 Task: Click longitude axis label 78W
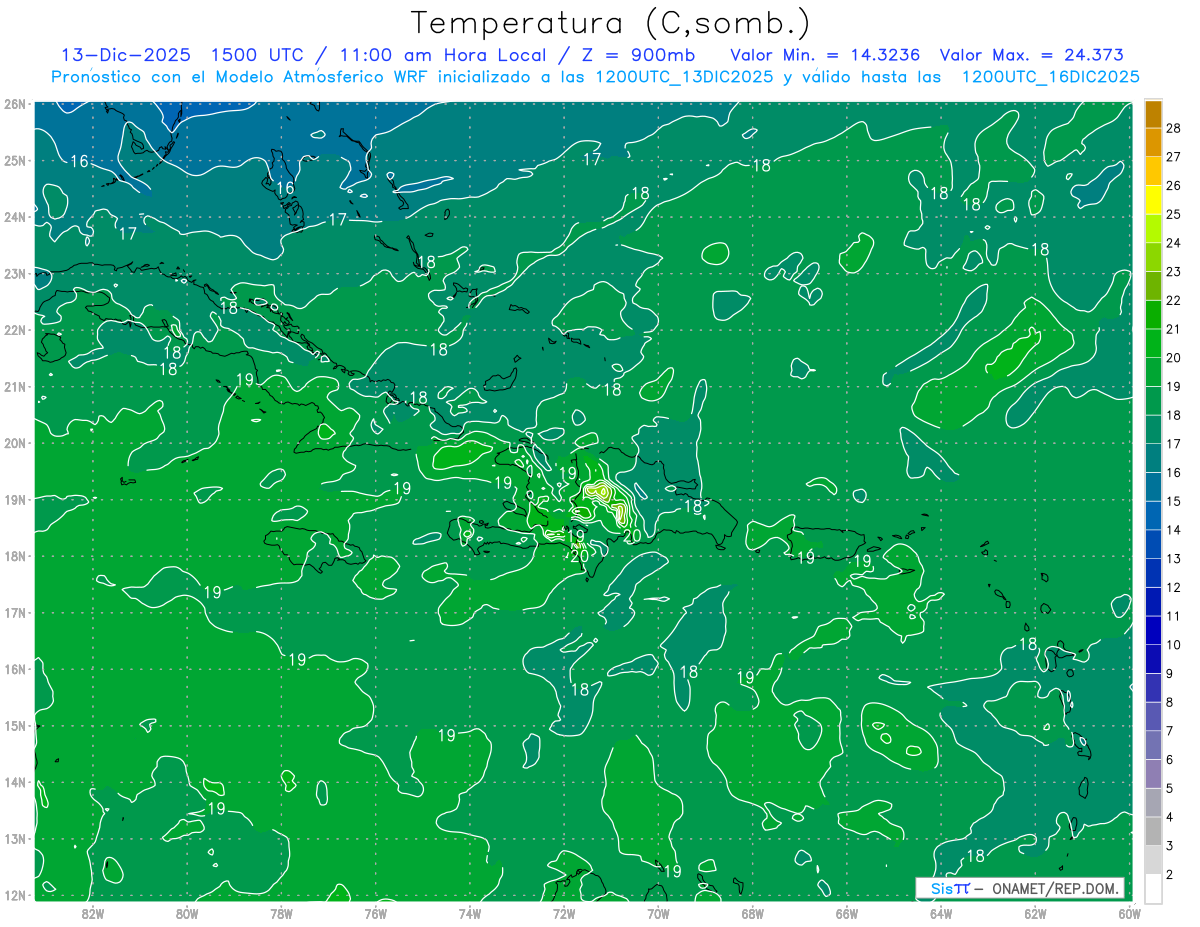click(x=281, y=912)
